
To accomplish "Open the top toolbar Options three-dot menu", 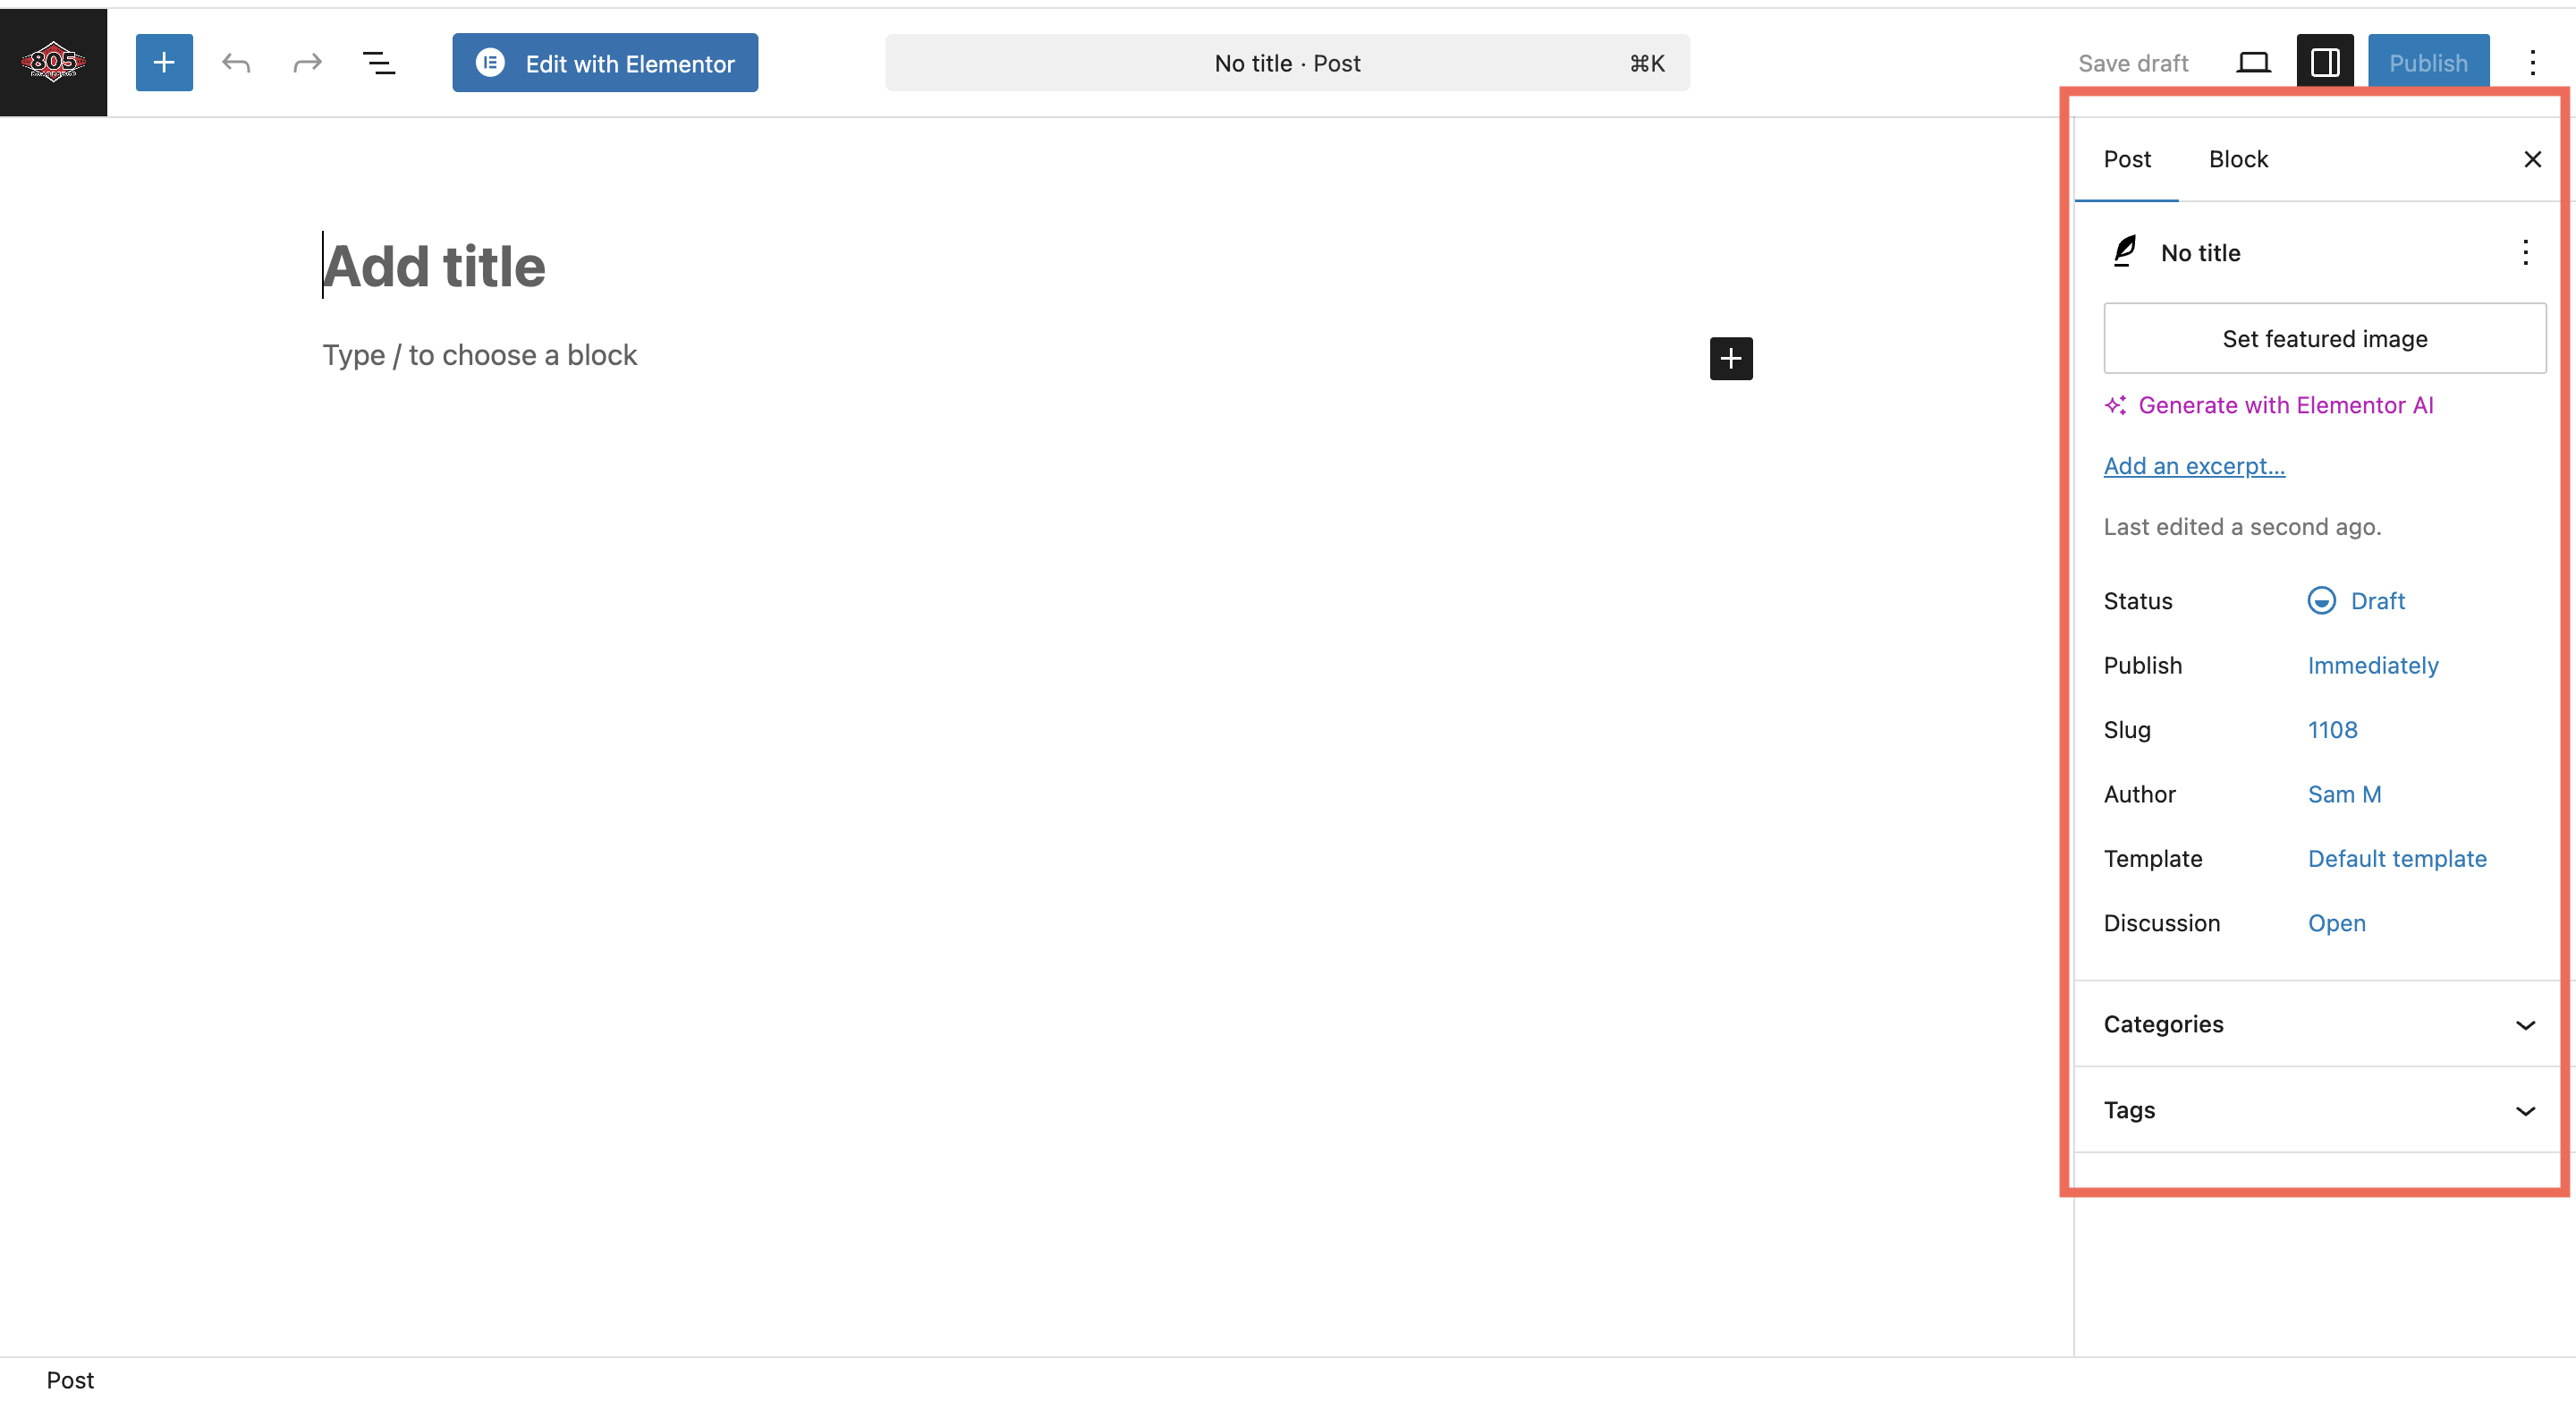I will pyautogui.click(x=2533, y=63).
